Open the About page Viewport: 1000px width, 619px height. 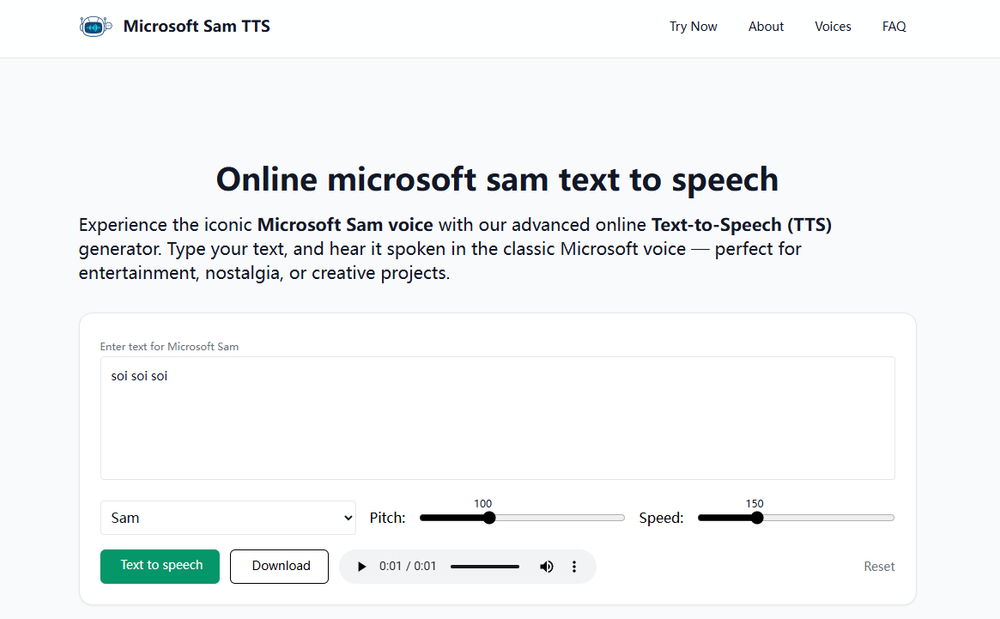766,26
